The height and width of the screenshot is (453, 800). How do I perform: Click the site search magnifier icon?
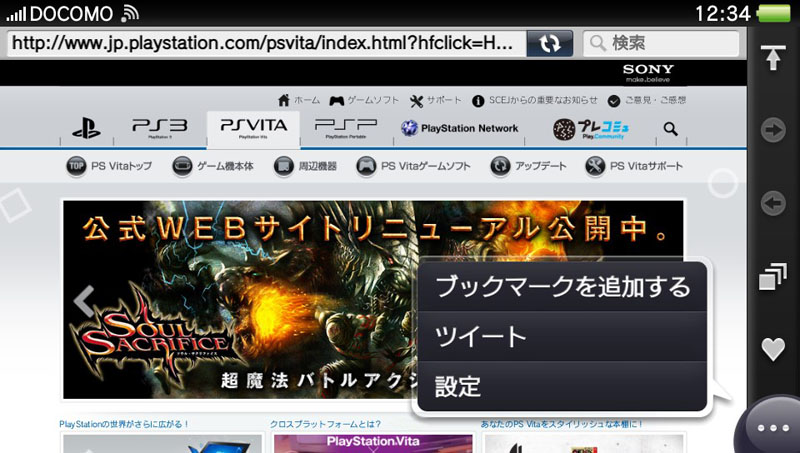click(670, 129)
